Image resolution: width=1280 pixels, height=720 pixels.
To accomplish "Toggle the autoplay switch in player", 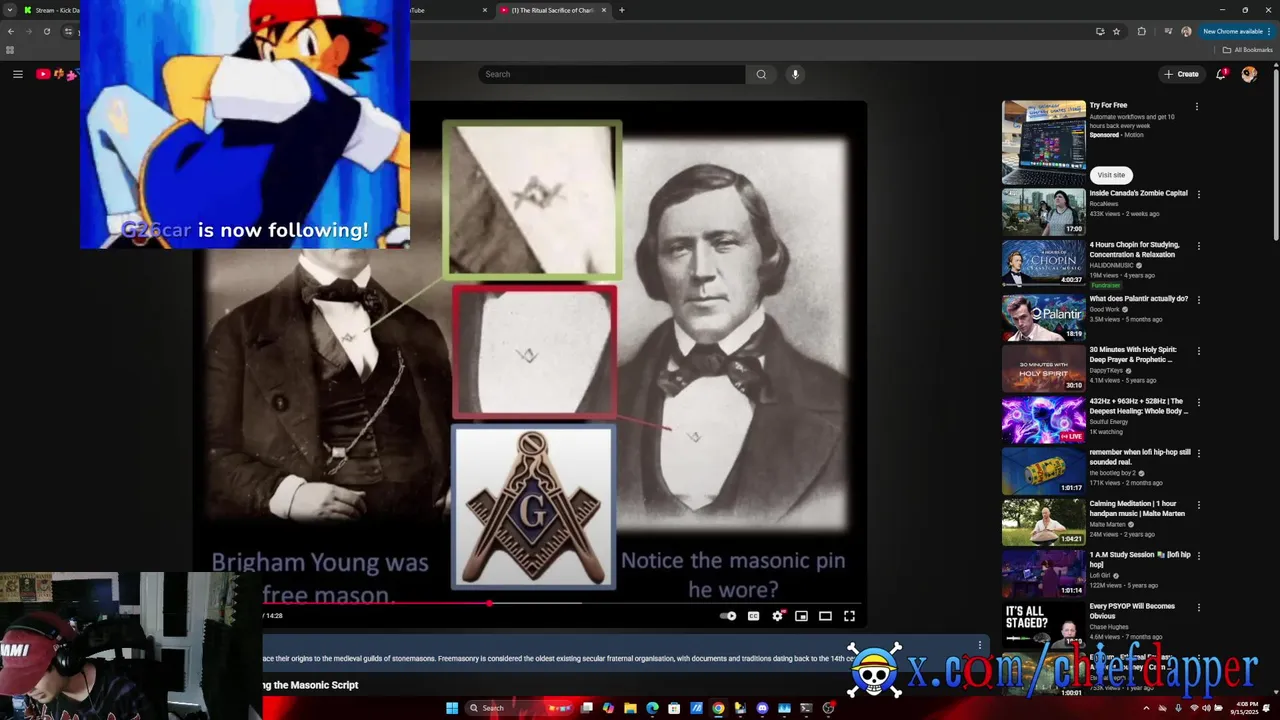I will [729, 616].
